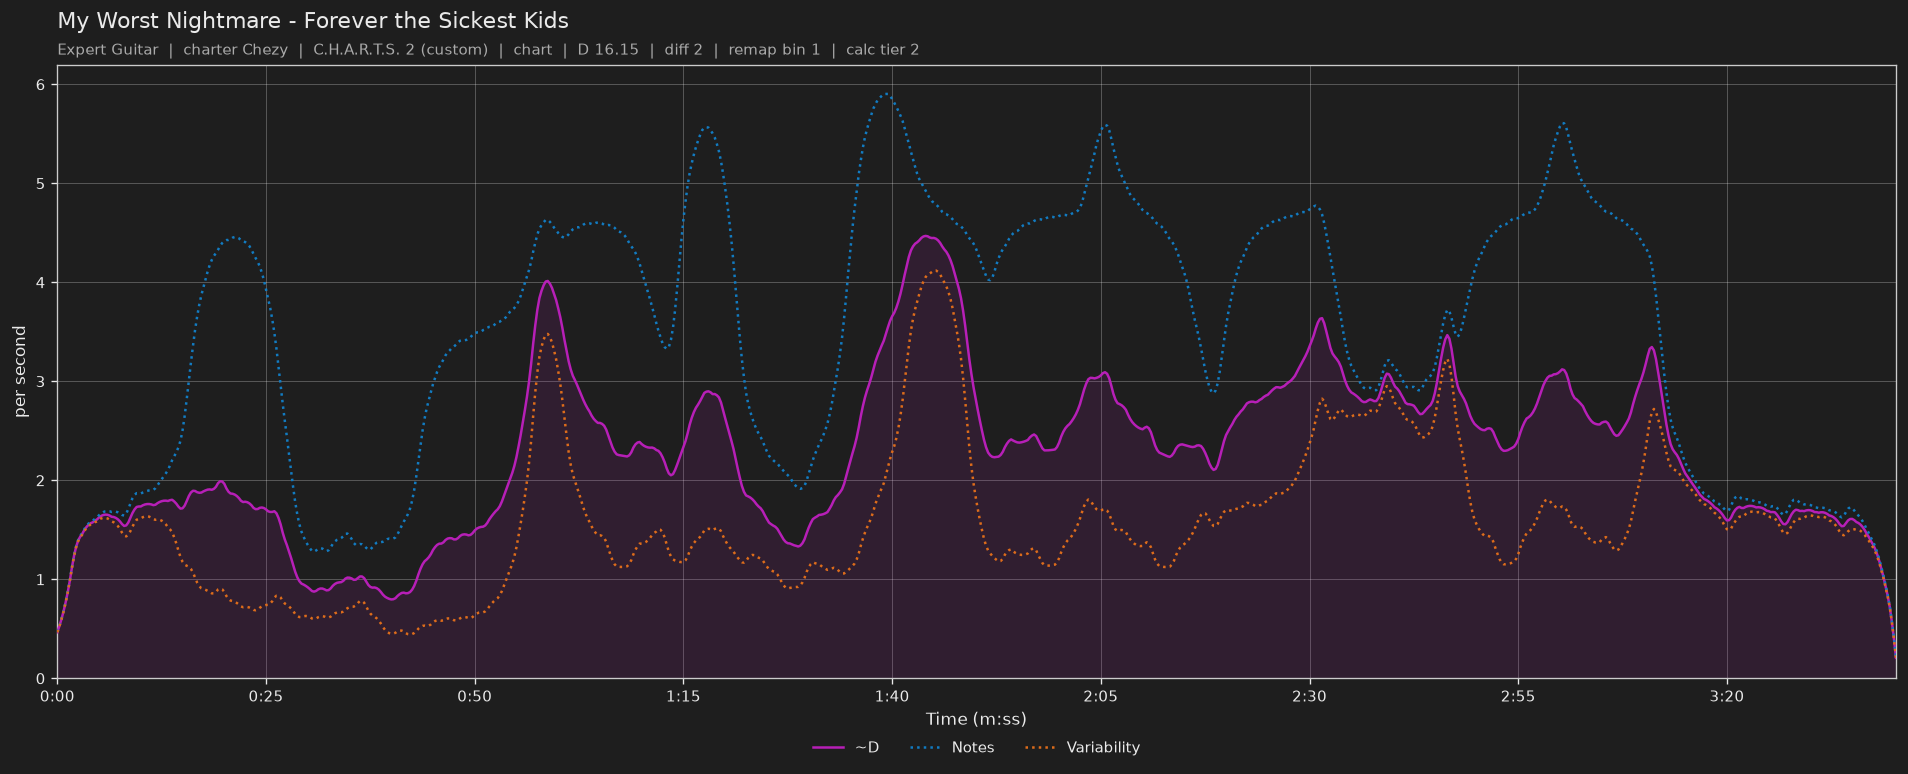This screenshot has height=774, width=1908.
Task: Click the "Time (m:ss)" x-axis label
Action: pos(976,719)
